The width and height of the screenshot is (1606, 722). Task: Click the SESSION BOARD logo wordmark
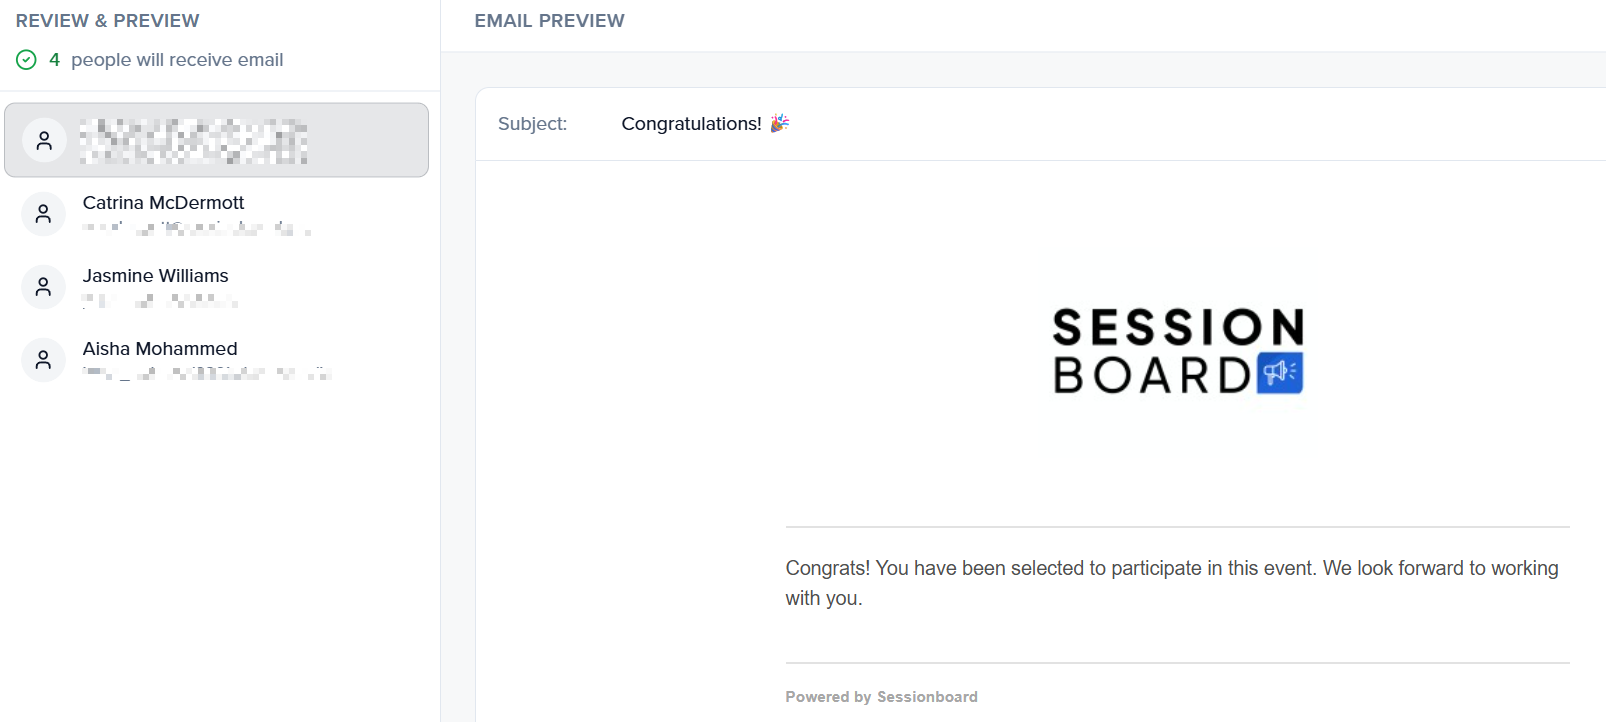click(1152, 350)
